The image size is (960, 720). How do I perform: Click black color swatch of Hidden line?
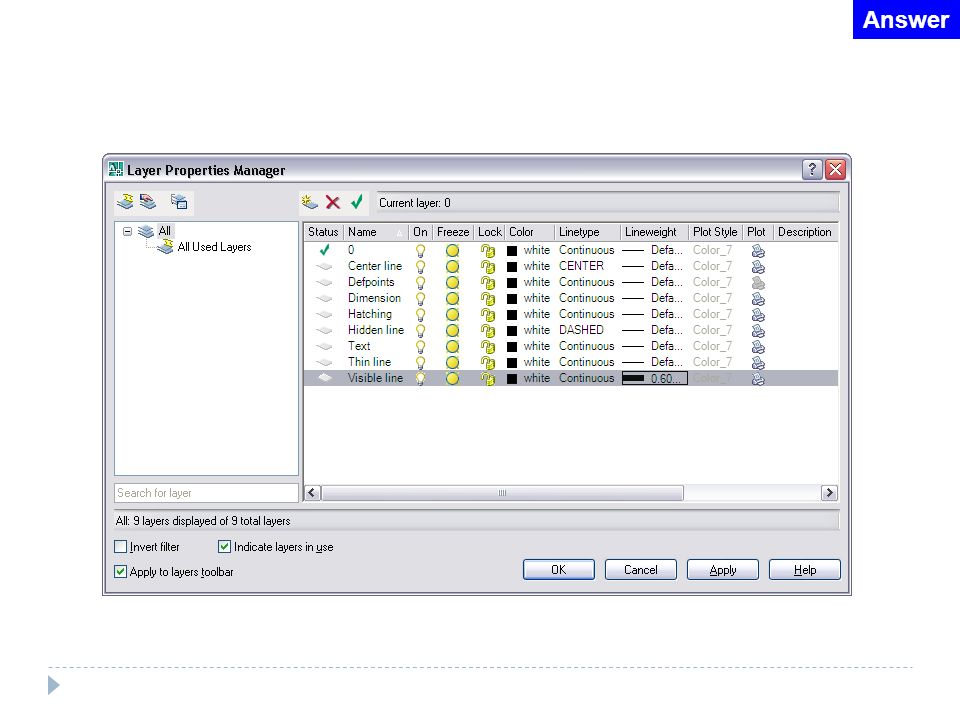pos(512,331)
